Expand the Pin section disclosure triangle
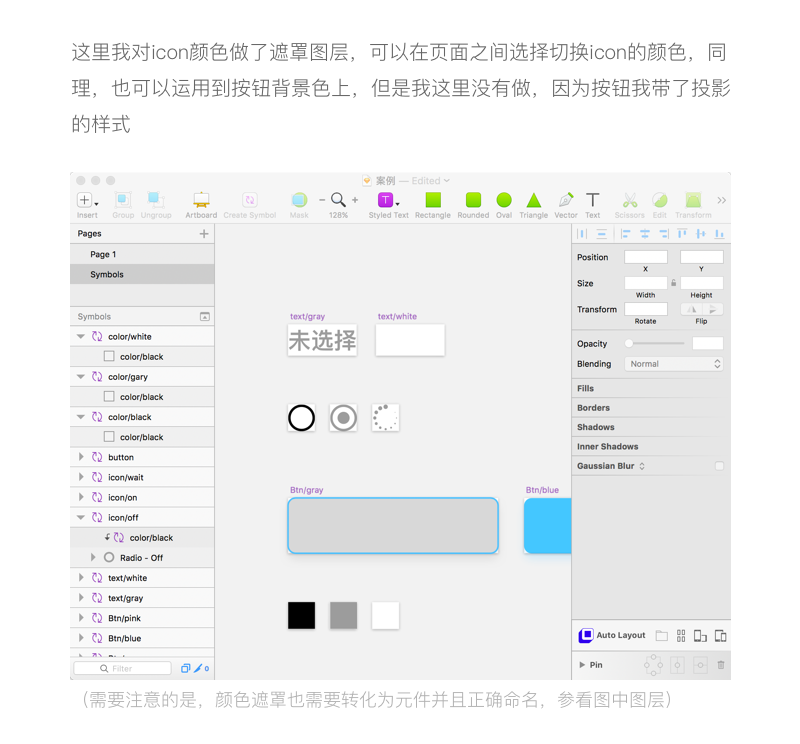 (582, 665)
